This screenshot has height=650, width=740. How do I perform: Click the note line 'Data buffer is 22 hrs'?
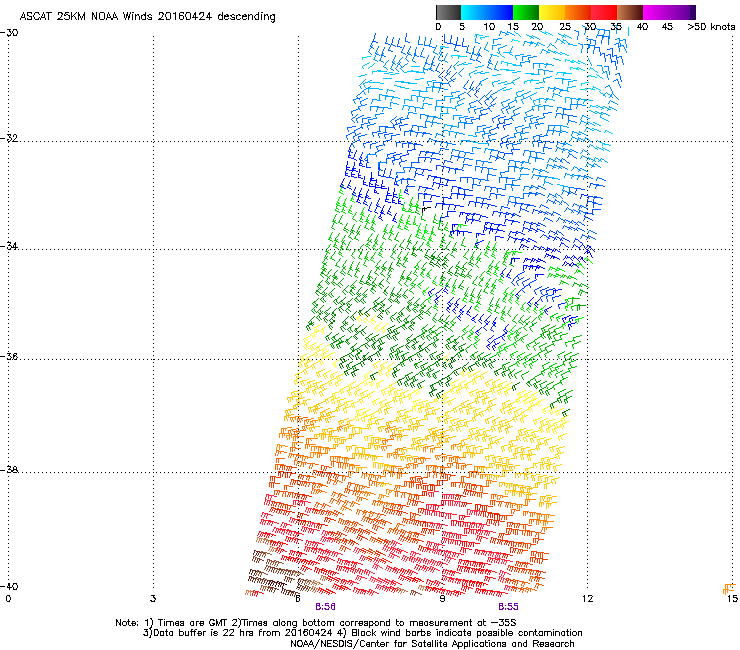tap(362, 633)
